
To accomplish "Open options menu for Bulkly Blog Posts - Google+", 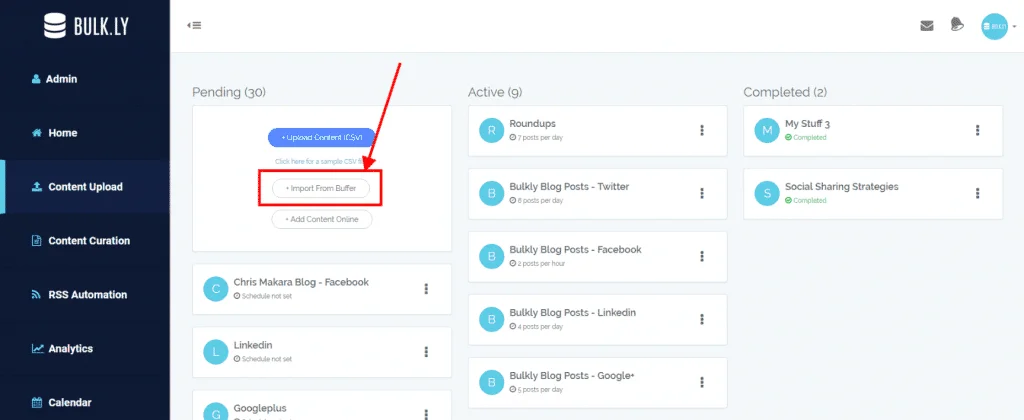I will (702, 382).
